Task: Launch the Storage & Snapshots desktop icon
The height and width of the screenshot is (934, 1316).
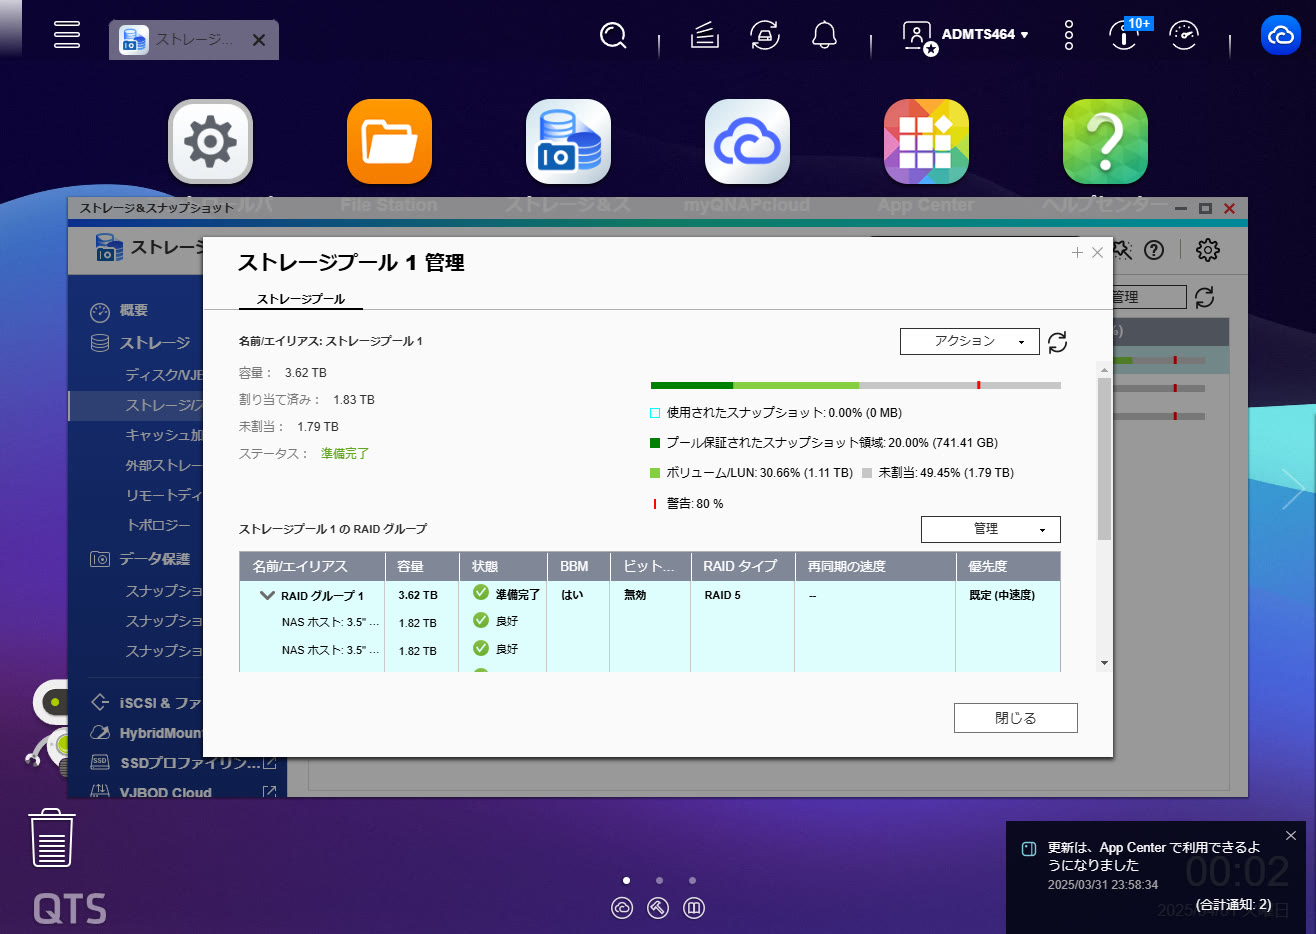Action: point(568,142)
